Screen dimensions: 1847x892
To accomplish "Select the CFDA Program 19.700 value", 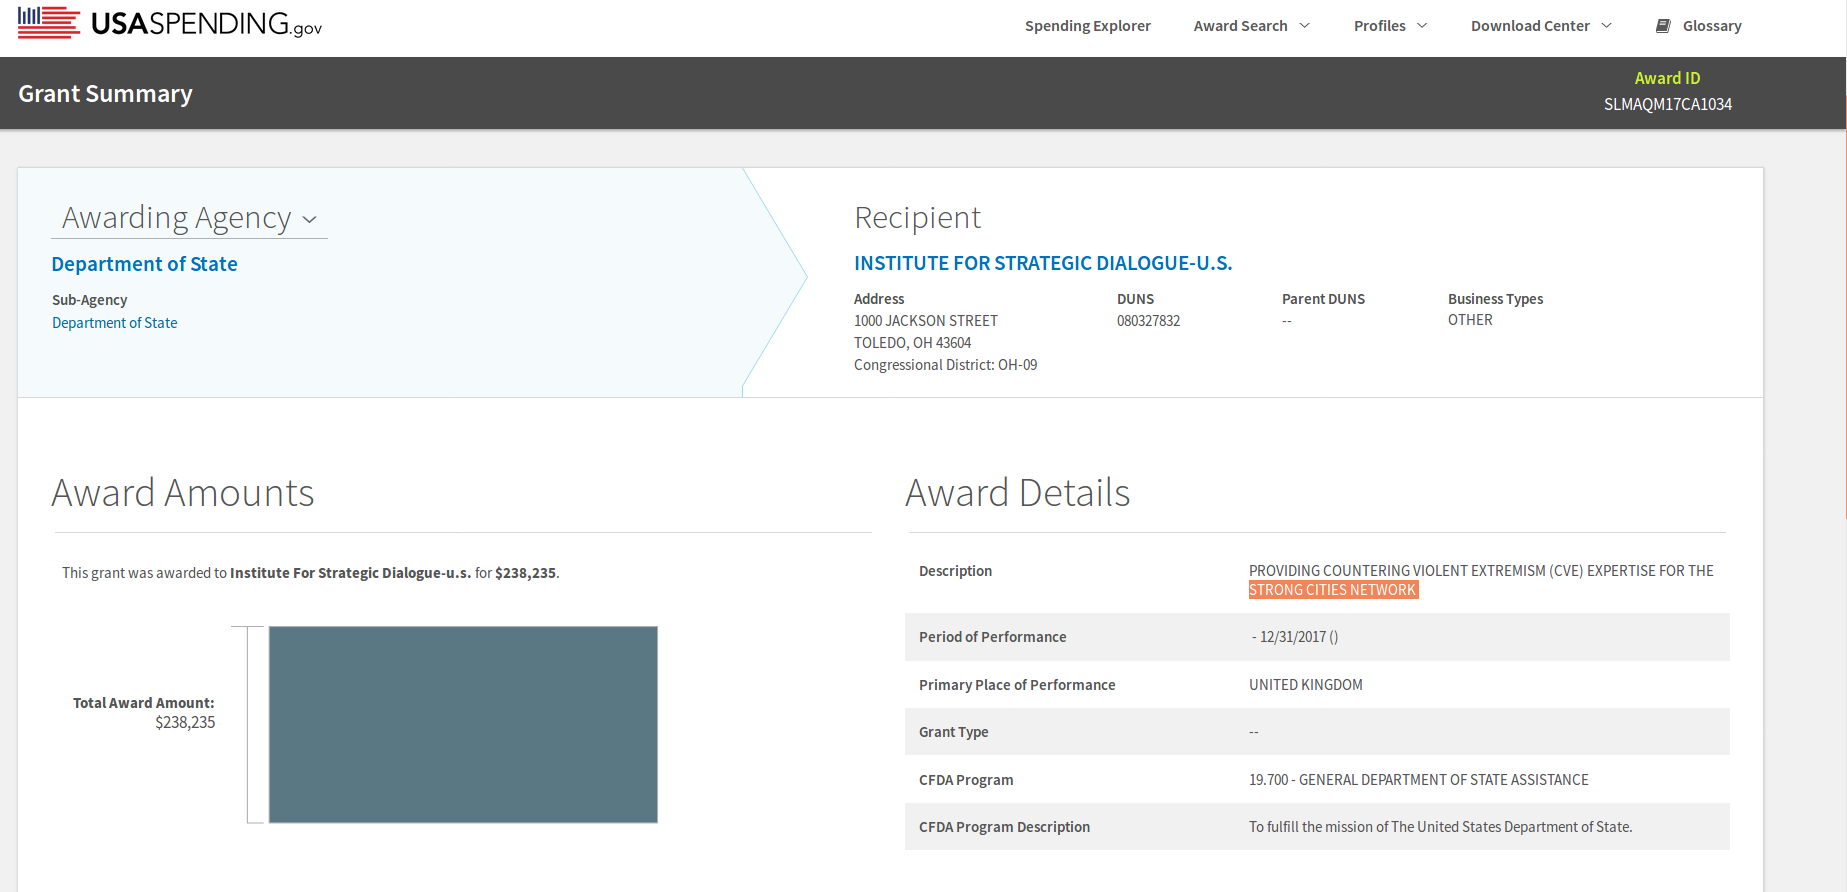I will pos(1418,780).
